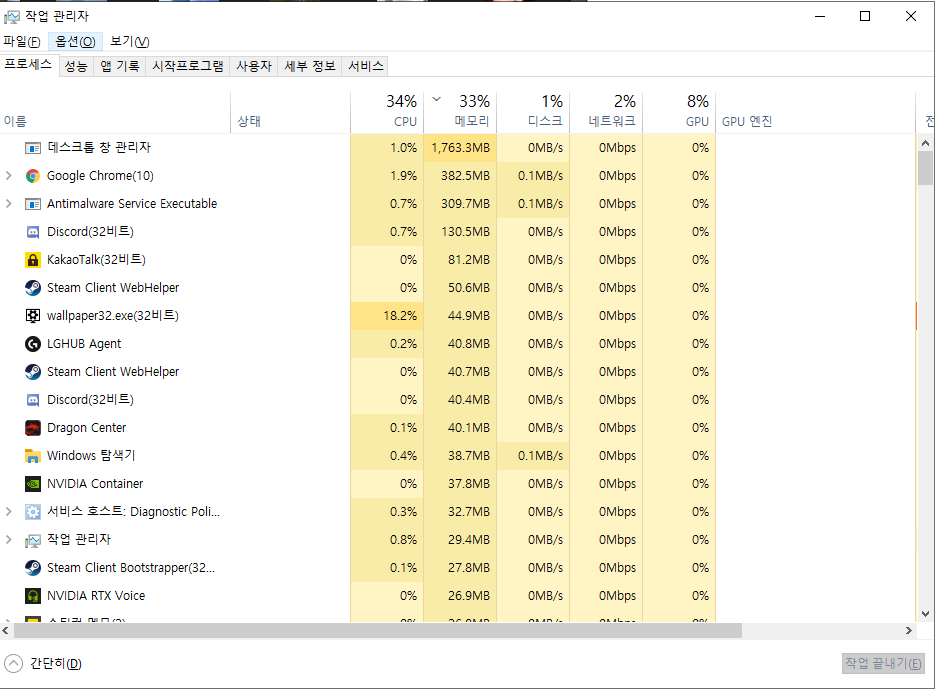Click the Discord icon with 40.4MB memory
The height and width of the screenshot is (690, 935).
(x=33, y=400)
